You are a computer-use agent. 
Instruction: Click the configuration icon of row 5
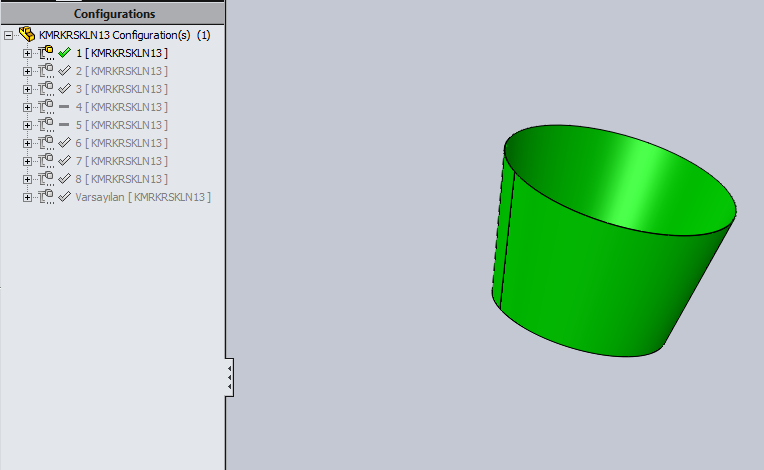46,125
